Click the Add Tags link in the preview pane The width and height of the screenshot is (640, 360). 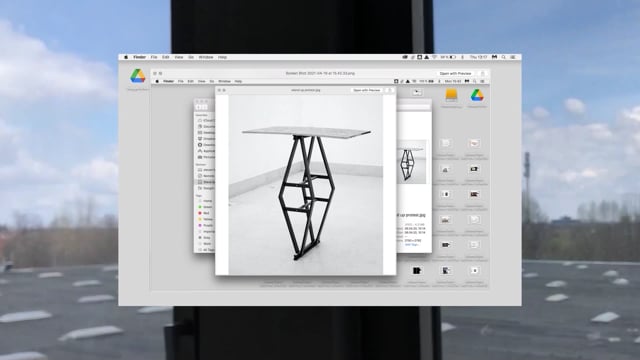point(411,245)
